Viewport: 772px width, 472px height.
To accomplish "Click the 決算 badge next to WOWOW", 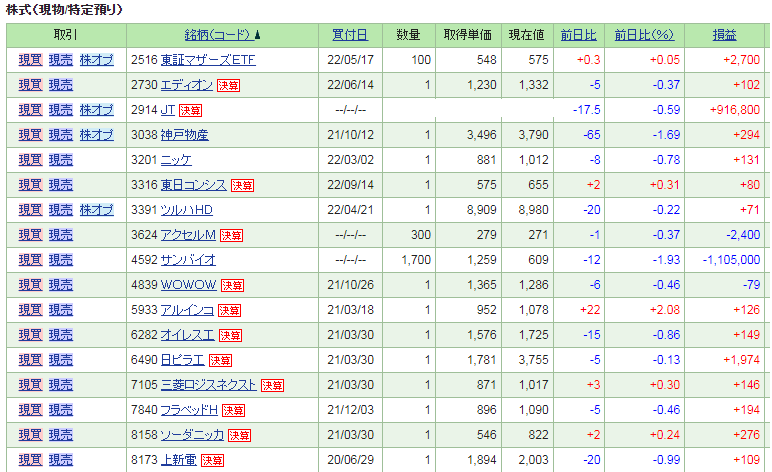I will (232, 285).
